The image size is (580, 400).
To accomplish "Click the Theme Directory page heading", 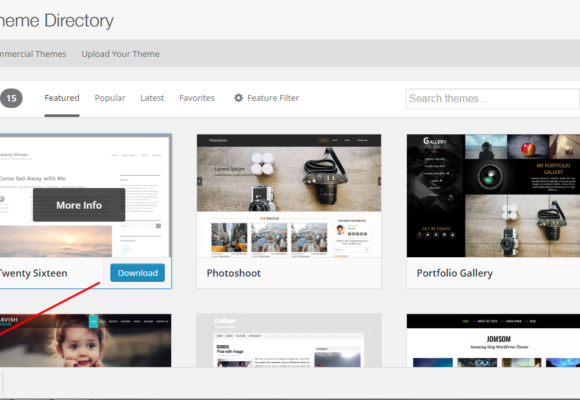I will click(x=57, y=20).
